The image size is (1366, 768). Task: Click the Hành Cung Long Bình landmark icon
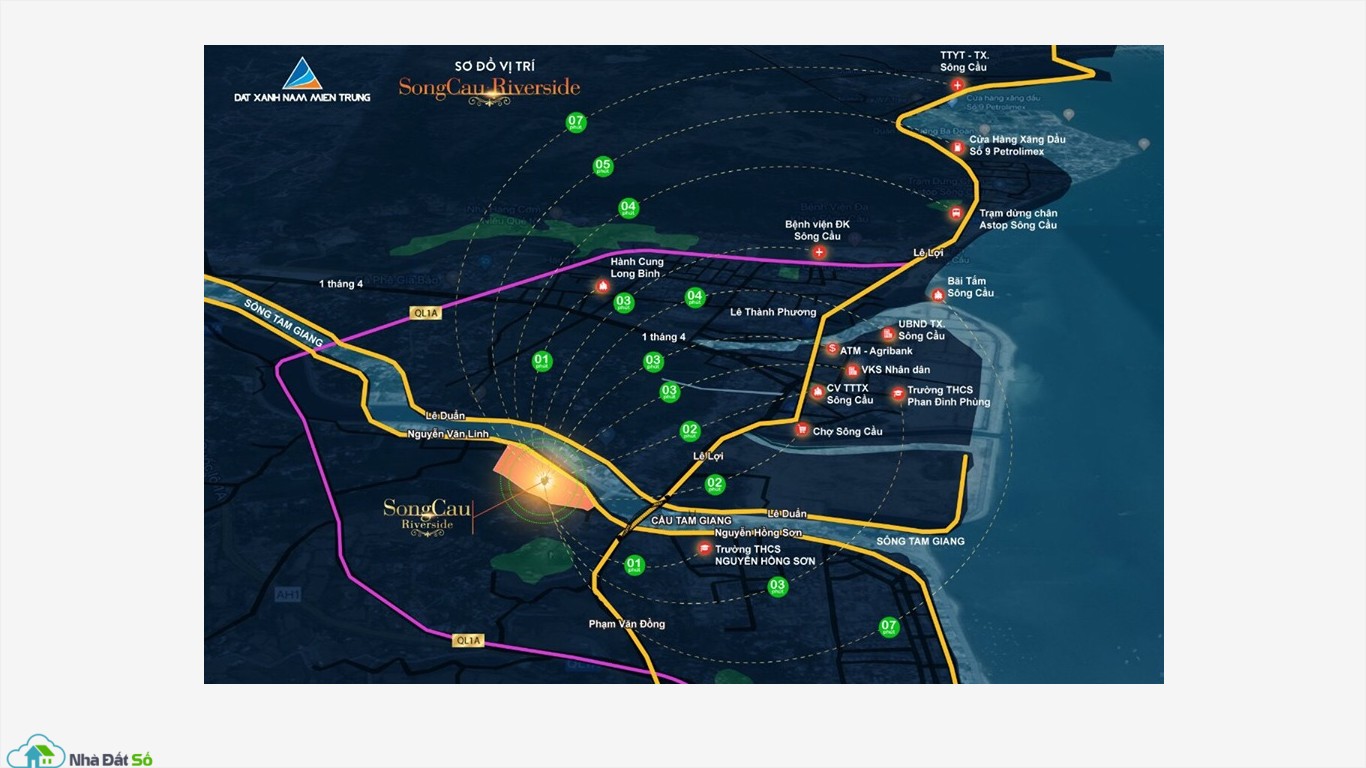(602, 287)
